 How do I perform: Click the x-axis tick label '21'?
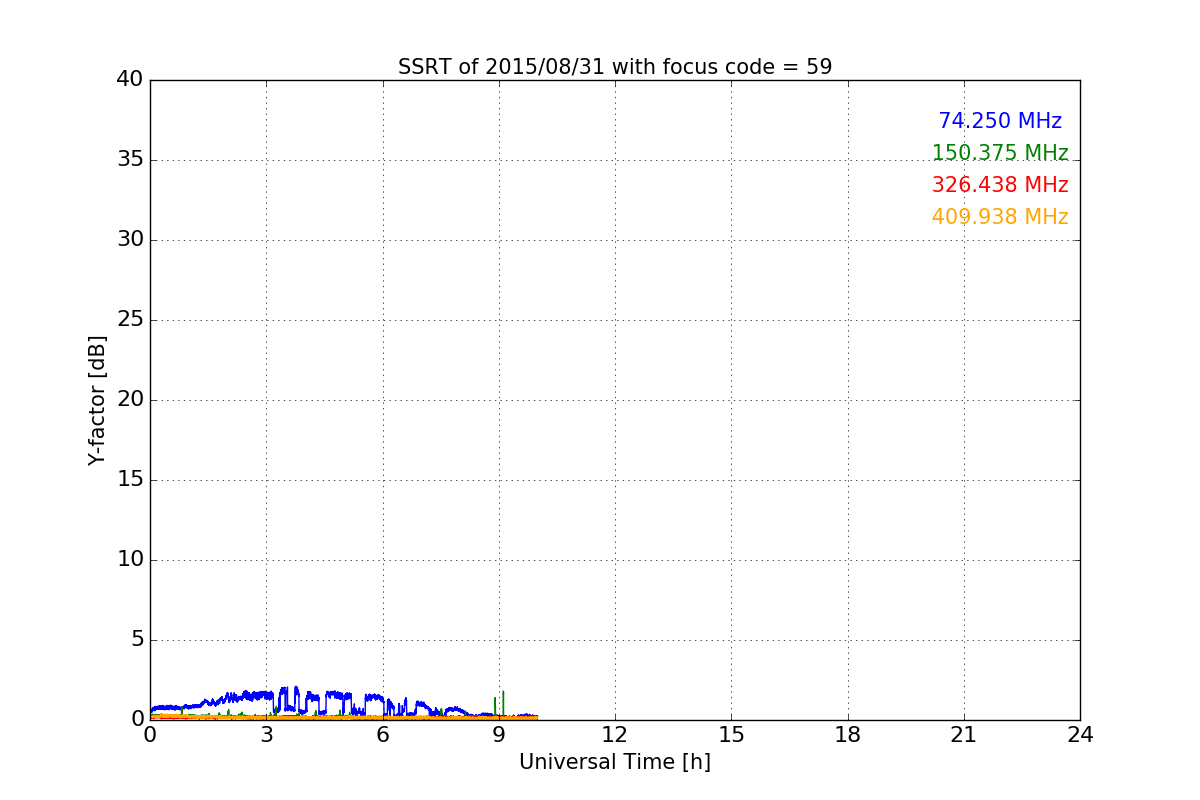pyautogui.click(x=964, y=735)
